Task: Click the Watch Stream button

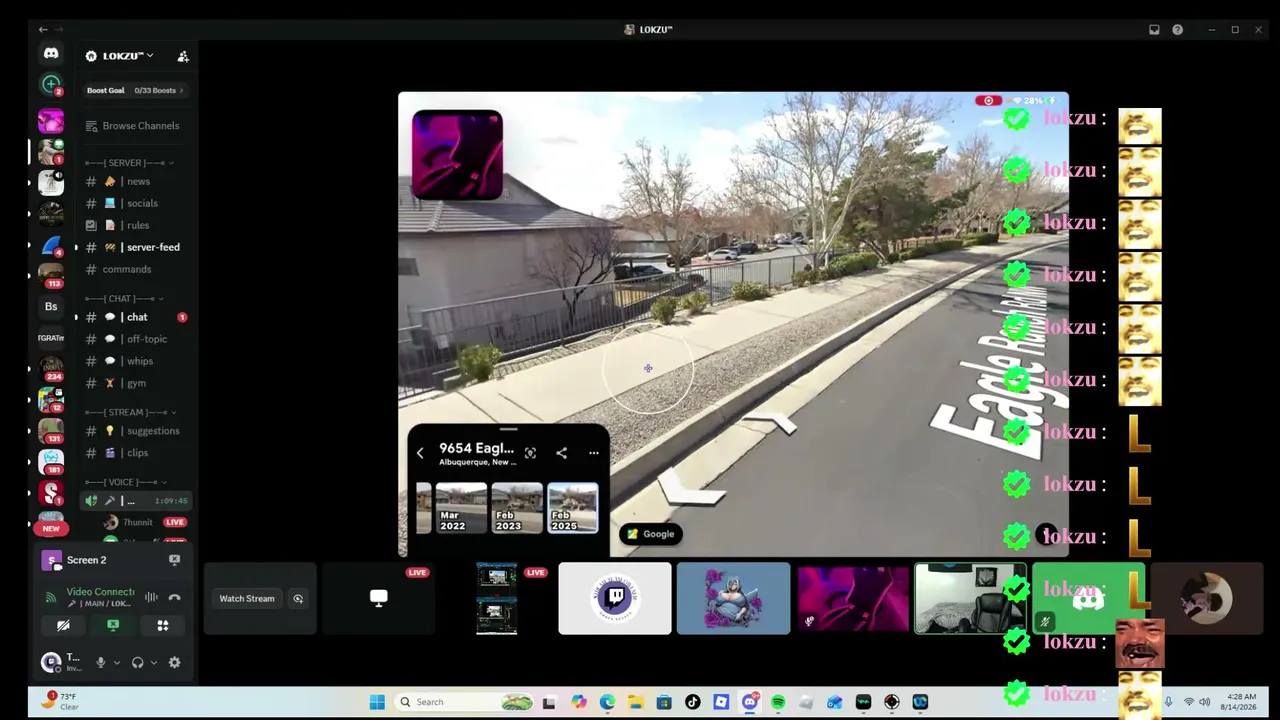Action: (246, 599)
